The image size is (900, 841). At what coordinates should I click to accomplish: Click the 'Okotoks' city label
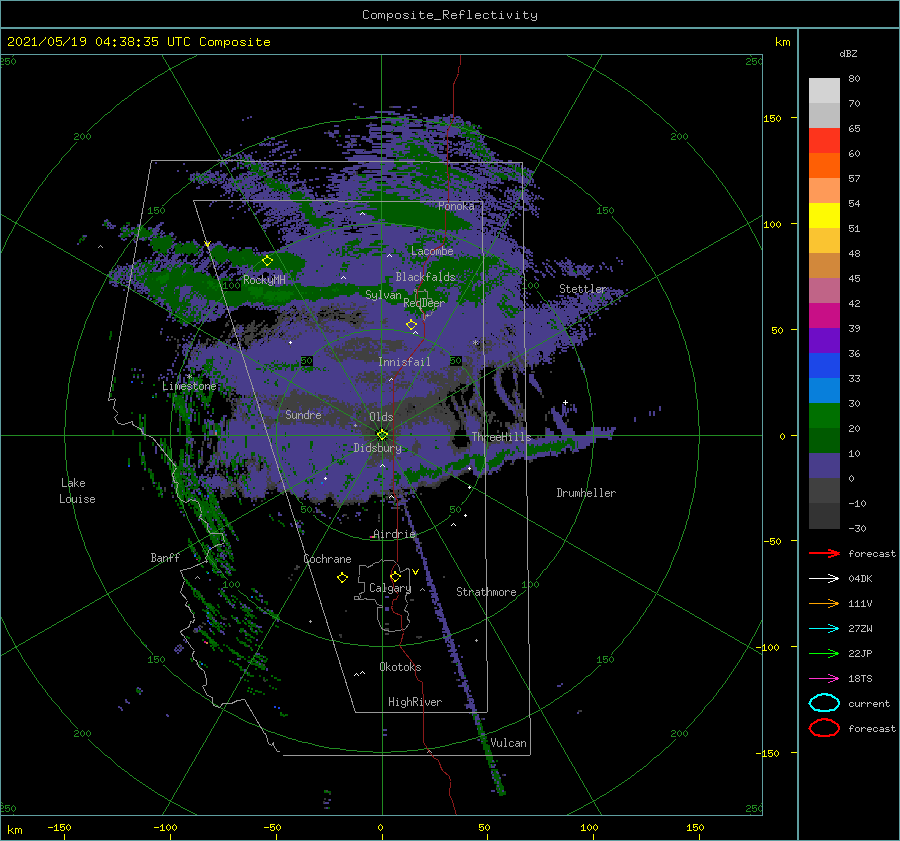point(400,667)
